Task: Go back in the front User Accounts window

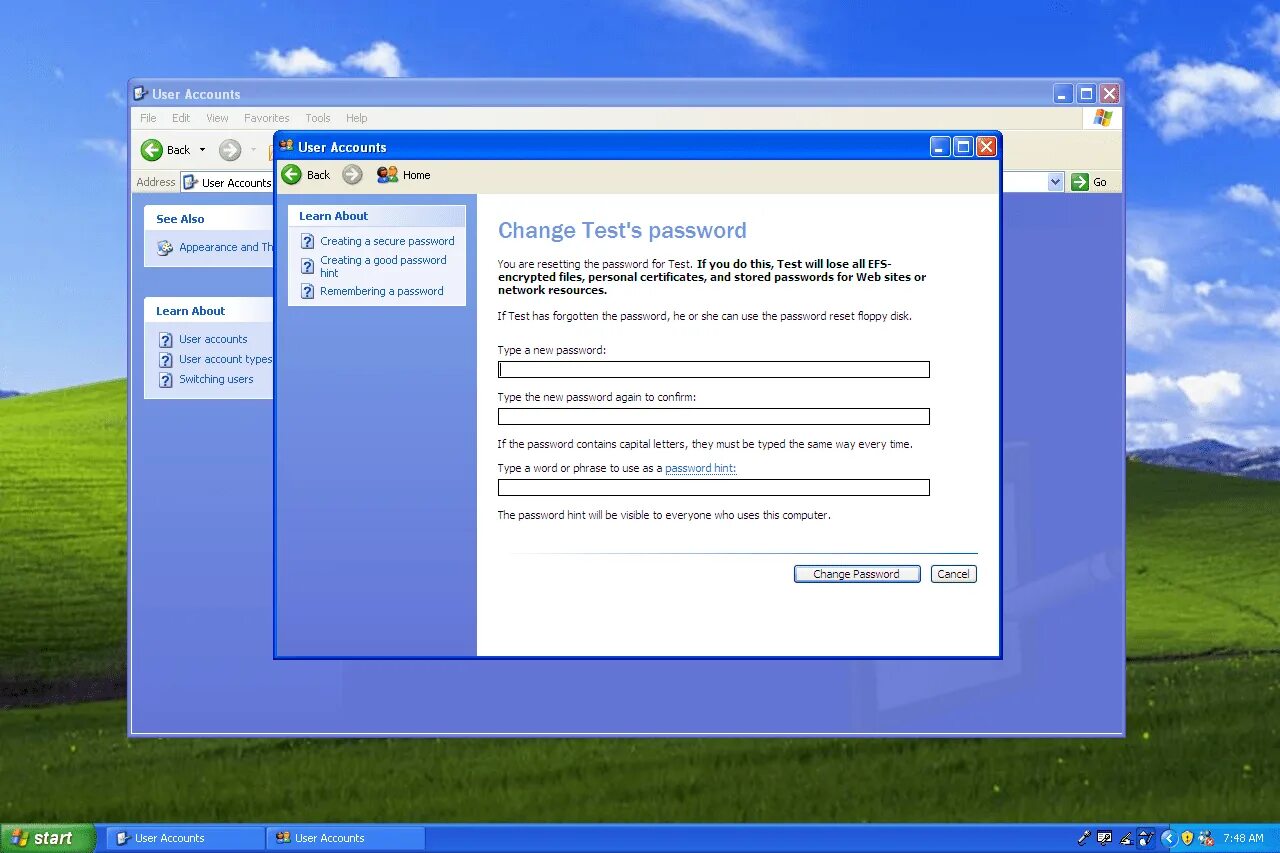Action: pyautogui.click(x=306, y=175)
